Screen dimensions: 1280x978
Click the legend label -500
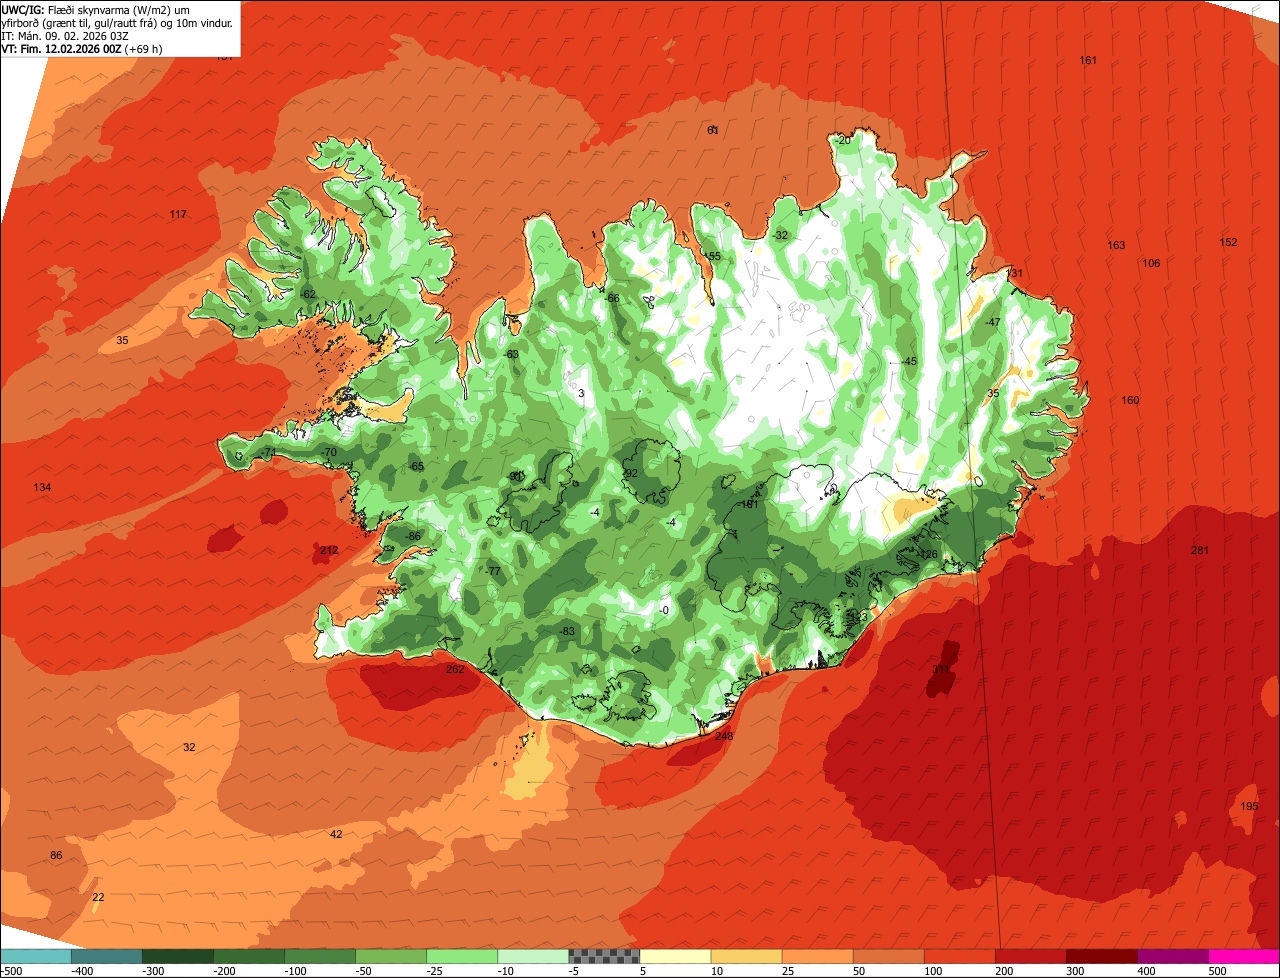pyautogui.click(x=10, y=970)
